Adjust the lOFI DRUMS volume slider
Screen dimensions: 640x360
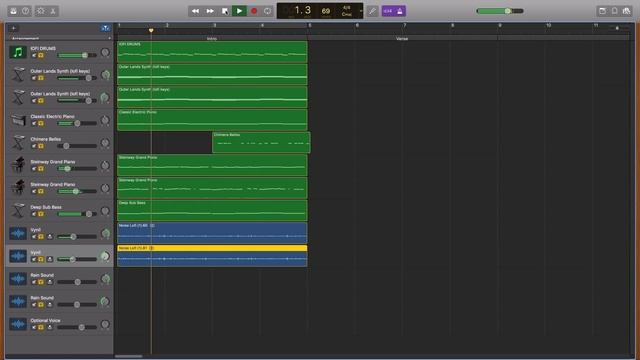click(x=77, y=55)
